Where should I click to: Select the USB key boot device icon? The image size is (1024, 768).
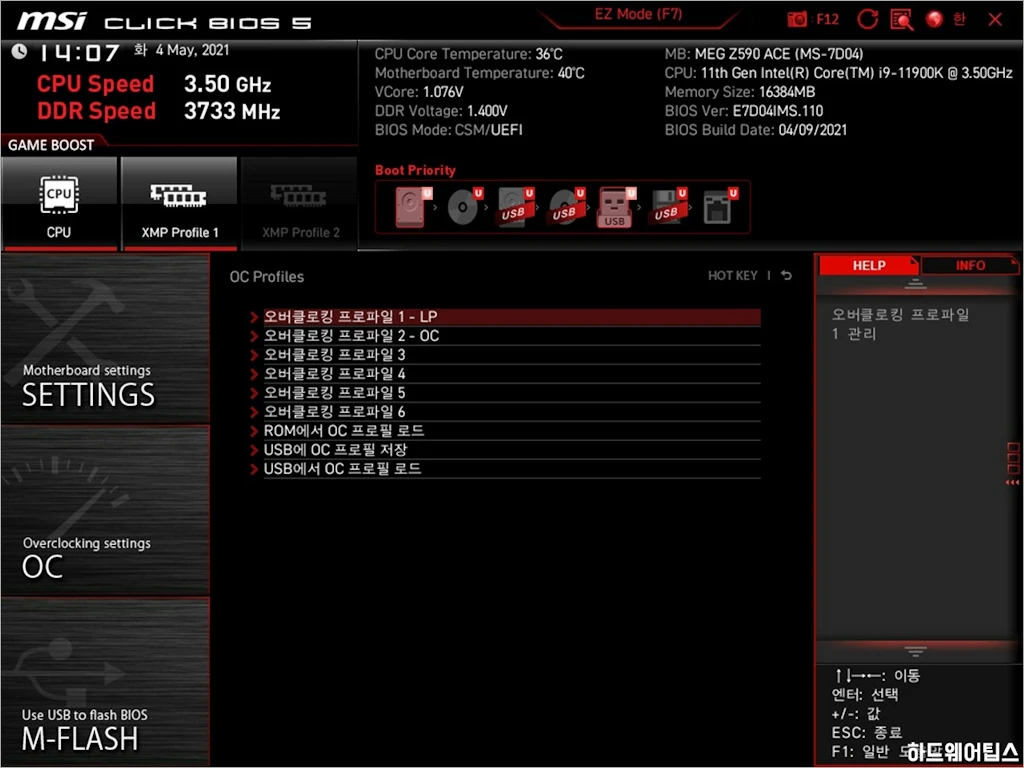pos(616,207)
